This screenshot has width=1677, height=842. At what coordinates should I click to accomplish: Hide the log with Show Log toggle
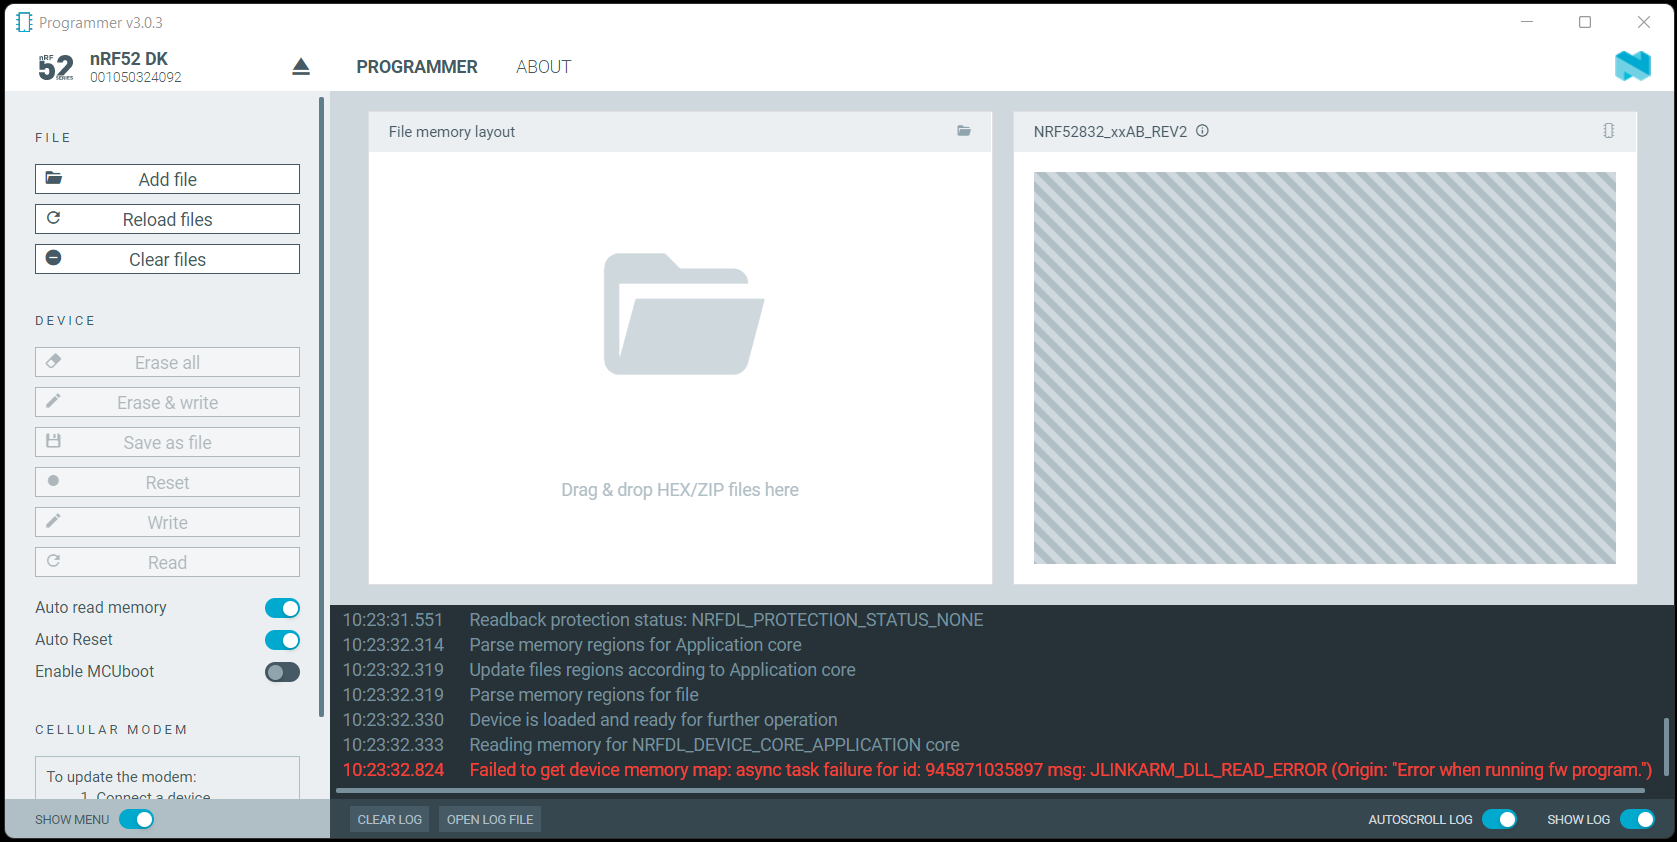(x=1637, y=820)
